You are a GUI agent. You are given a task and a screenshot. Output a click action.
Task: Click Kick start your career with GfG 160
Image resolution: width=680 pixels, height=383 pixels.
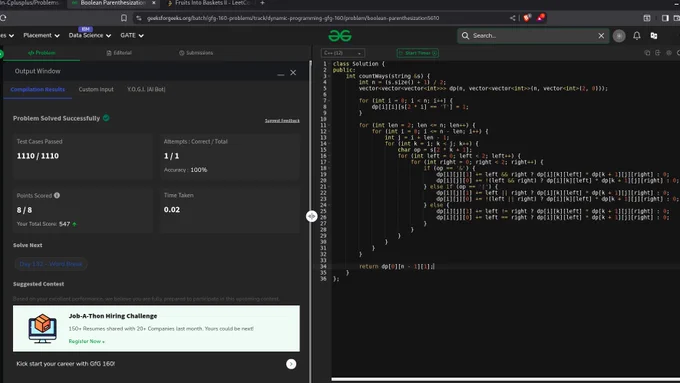tap(65, 364)
